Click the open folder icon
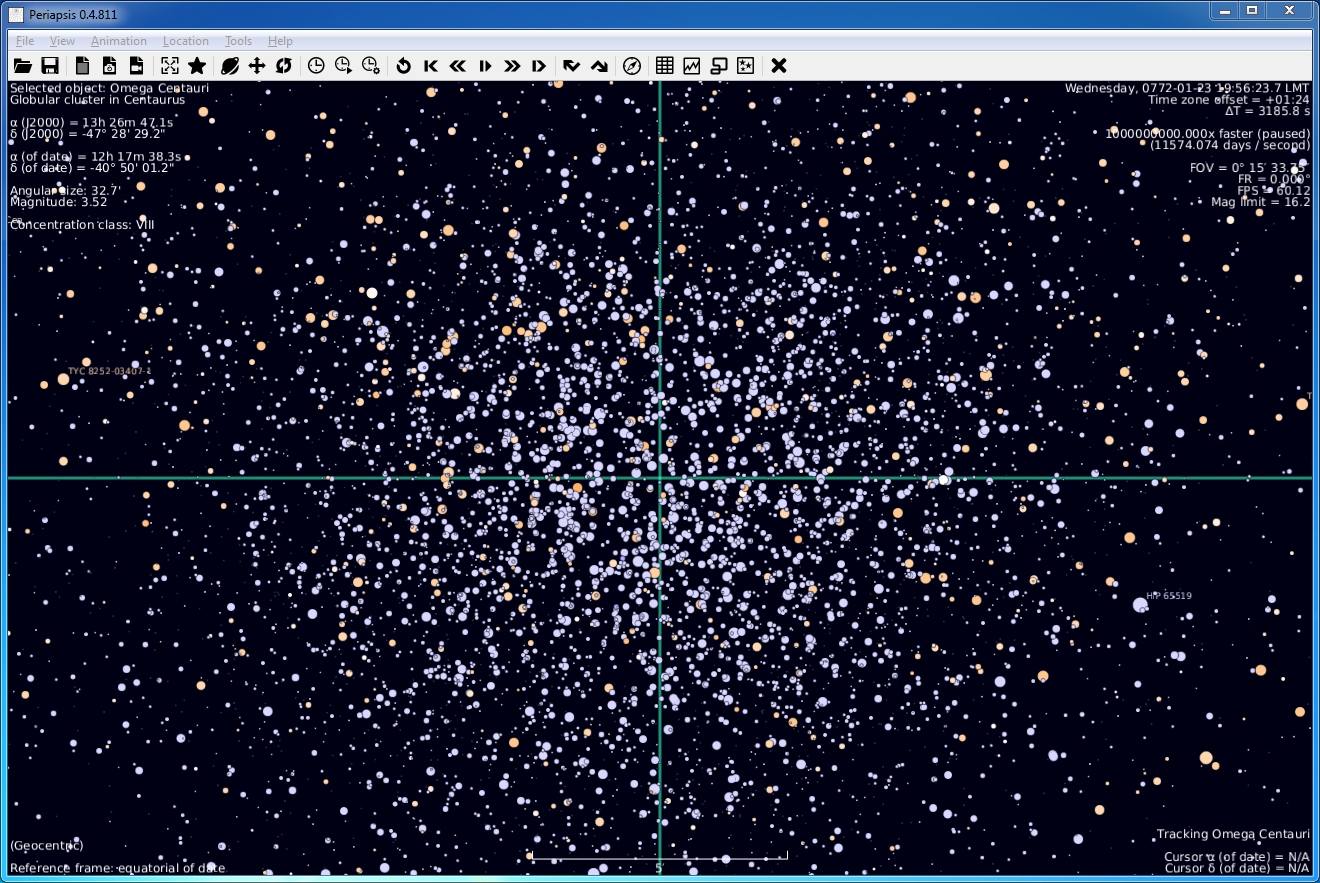 pyautogui.click(x=22, y=66)
